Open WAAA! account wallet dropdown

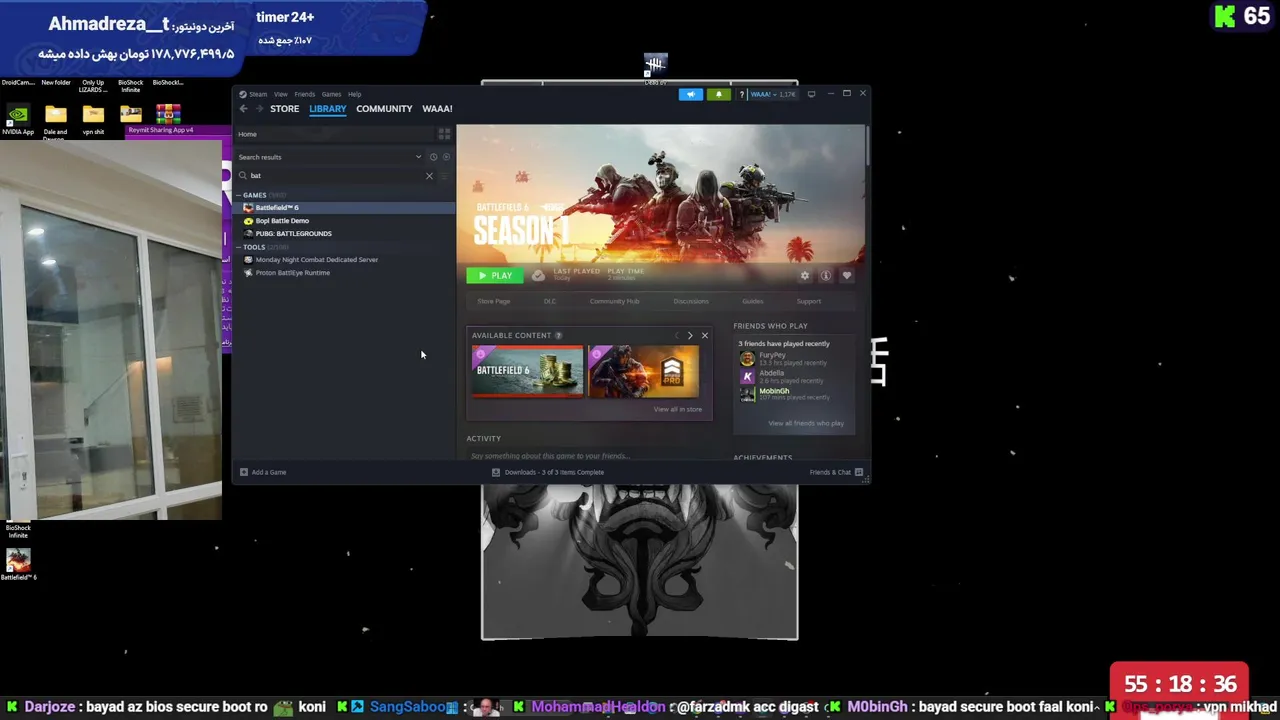pos(773,94)
